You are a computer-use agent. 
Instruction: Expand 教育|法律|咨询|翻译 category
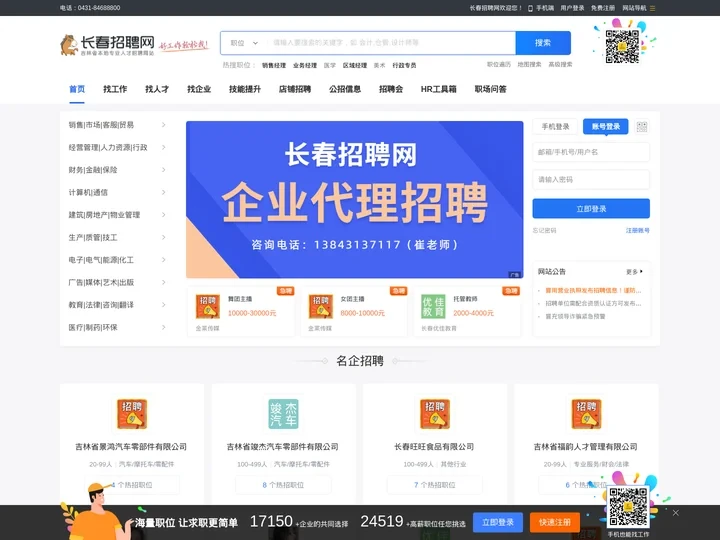pyautogui.click(x=117, y=305)
